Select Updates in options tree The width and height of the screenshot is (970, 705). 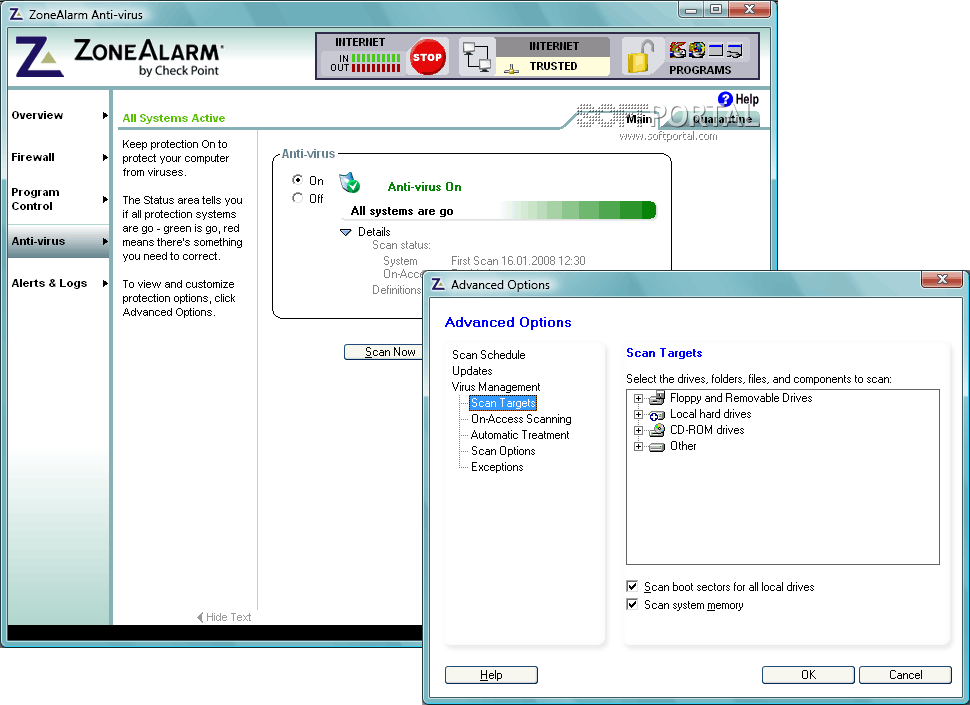(x=472, y=370)
